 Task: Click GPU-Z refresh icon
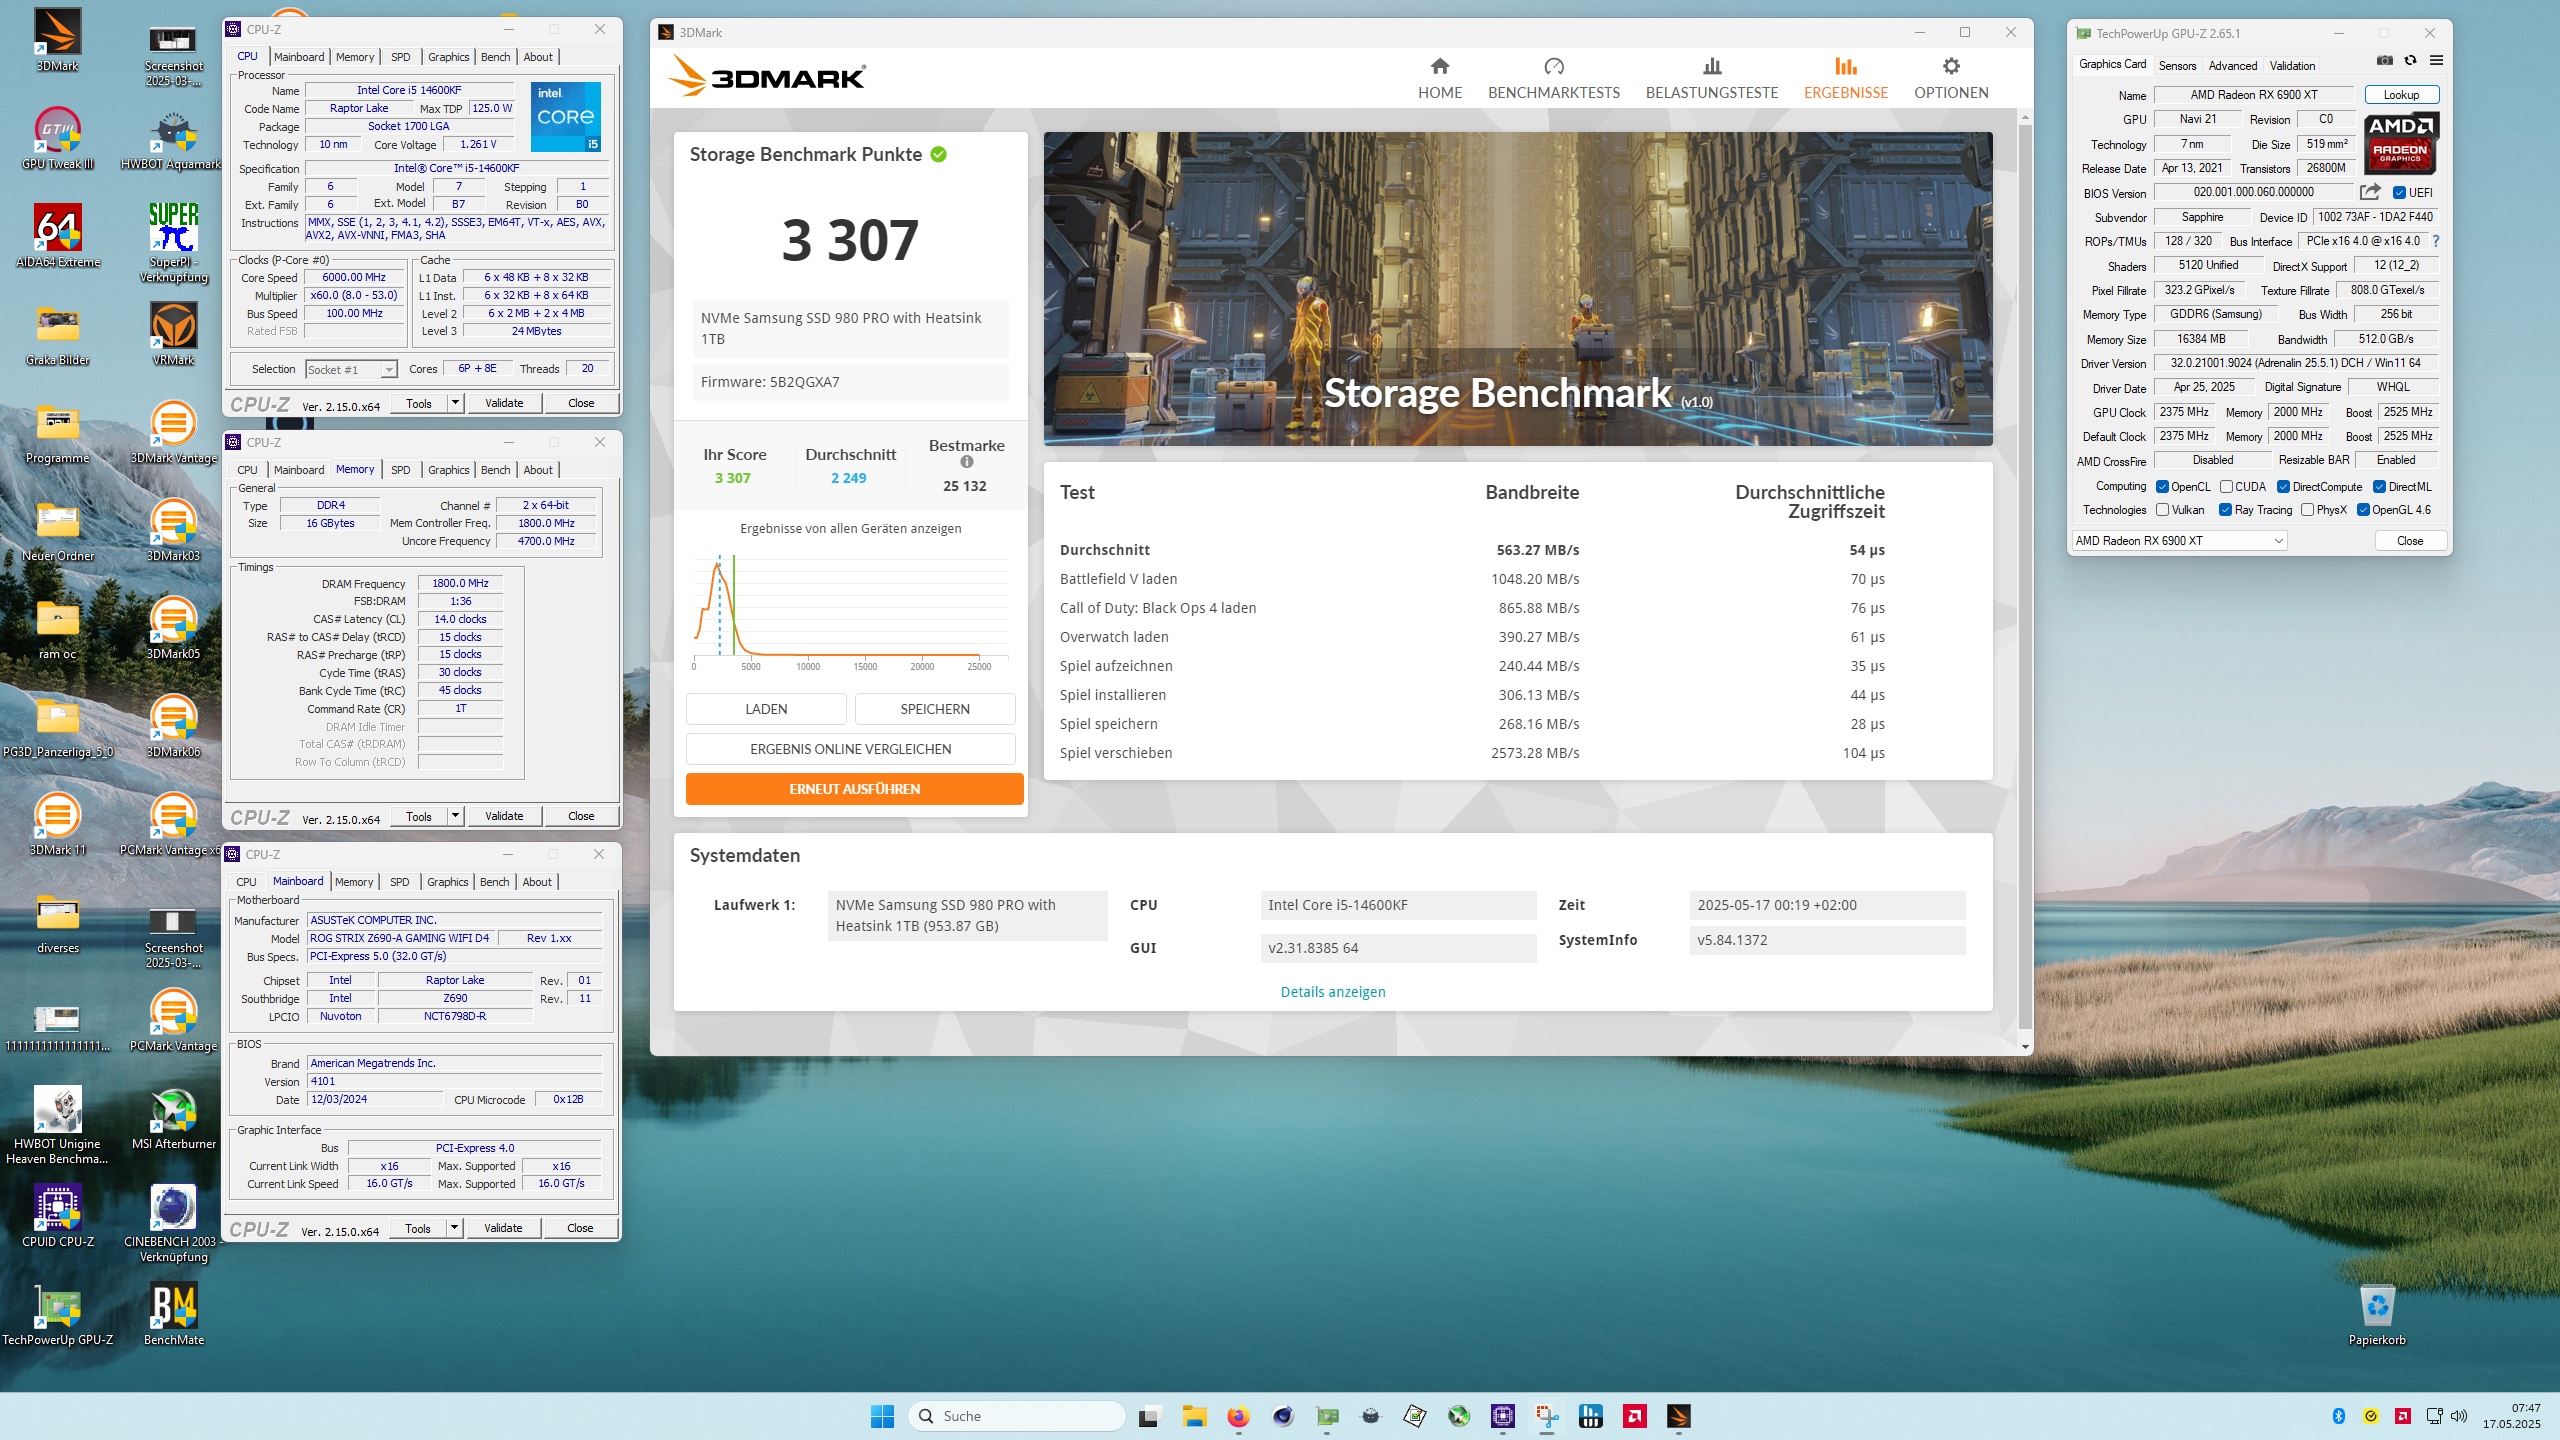2411,61
